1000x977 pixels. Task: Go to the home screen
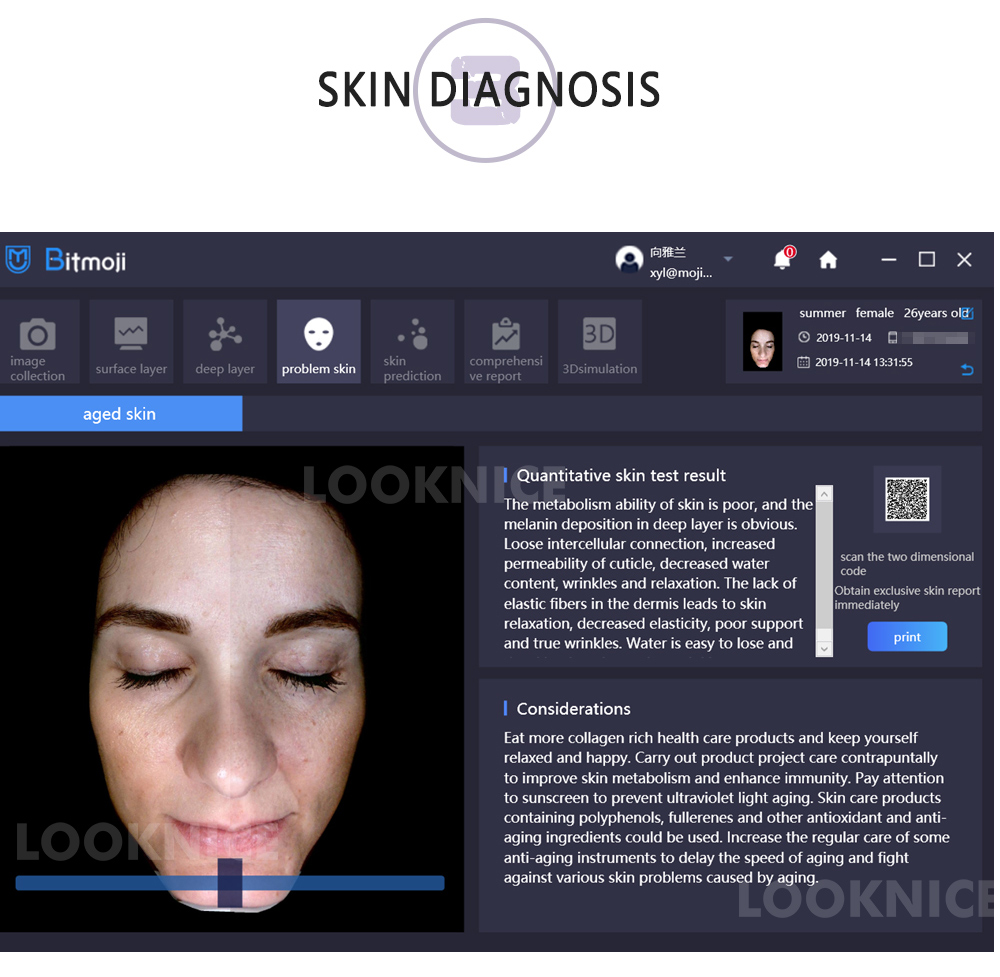pos(828,259)
